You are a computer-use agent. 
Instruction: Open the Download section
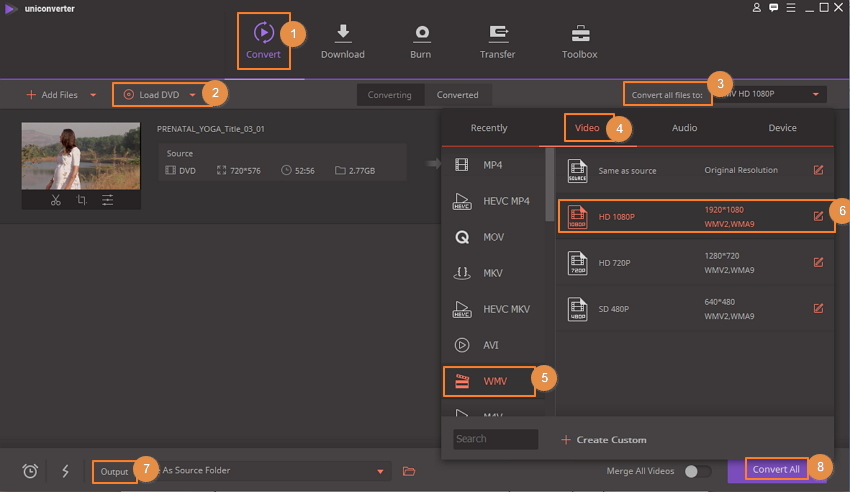click(x=343, y=41)
